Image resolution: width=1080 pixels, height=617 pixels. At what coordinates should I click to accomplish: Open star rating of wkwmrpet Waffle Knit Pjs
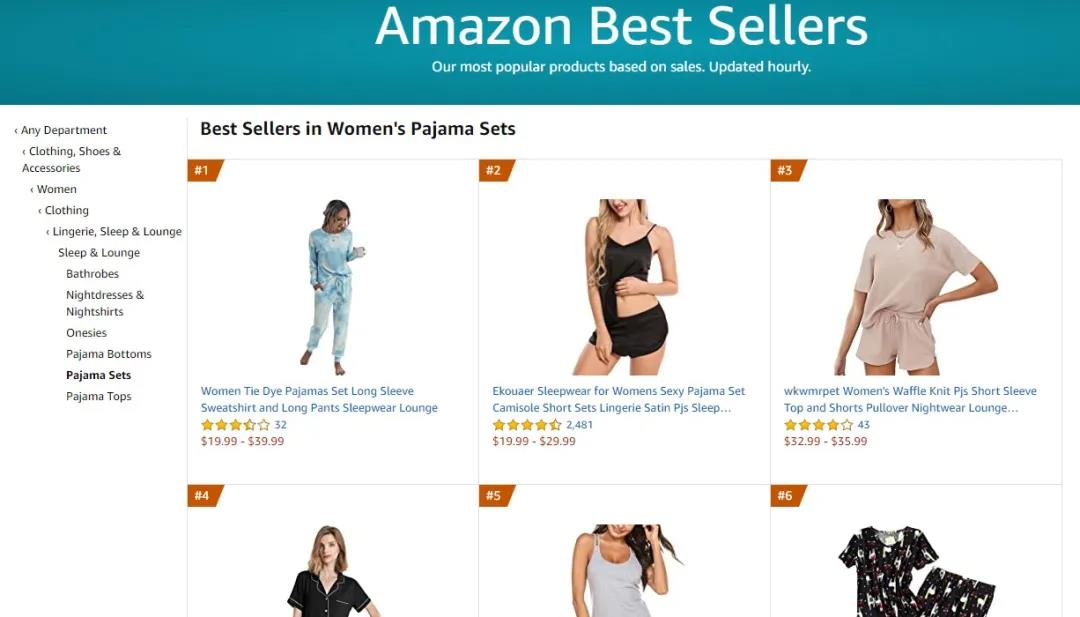click(x=819, y=425)
